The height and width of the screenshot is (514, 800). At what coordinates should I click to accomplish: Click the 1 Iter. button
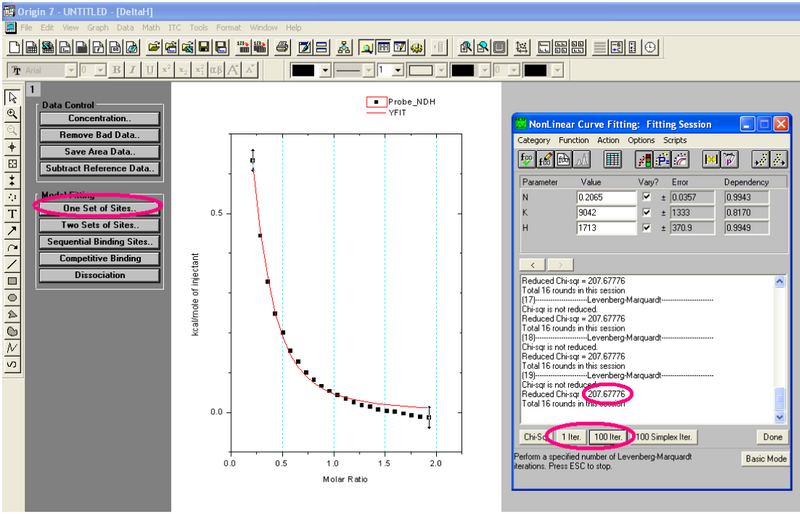[x=571, y=437]
